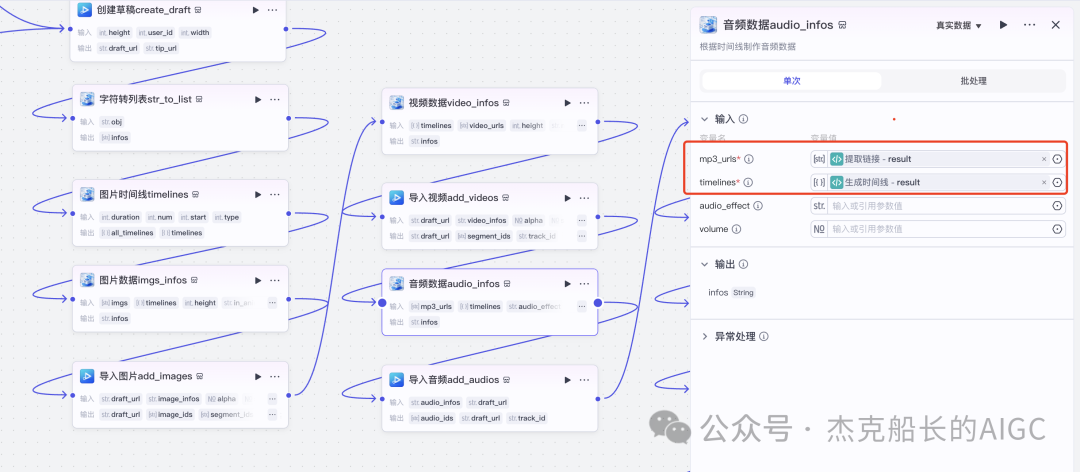Expand hidden inputs of 图片数据imgs_infos node
This screenshot has height=472, width=1080.
(x=272, y=302)
